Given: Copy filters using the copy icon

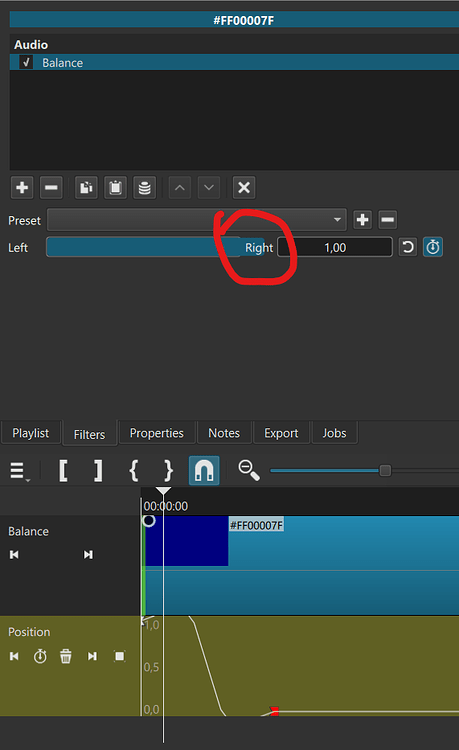Looking at the screenshot, I should (86, 188).
